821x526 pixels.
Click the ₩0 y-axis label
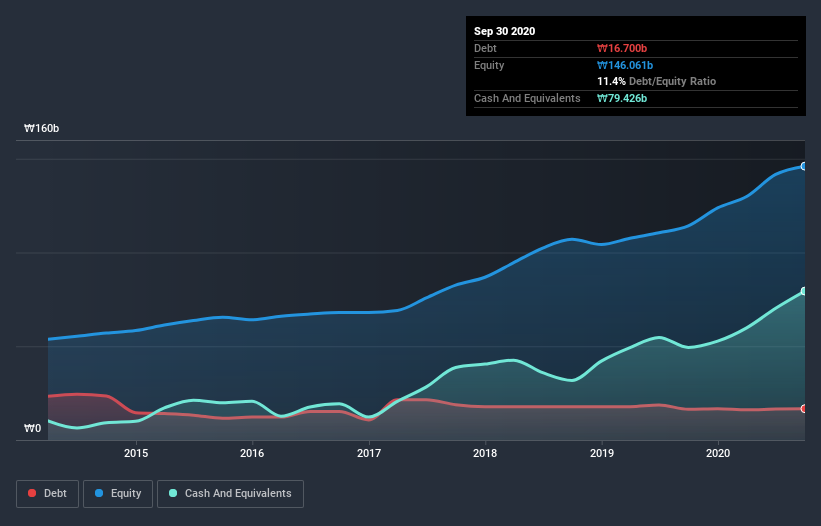click(32, 428)
